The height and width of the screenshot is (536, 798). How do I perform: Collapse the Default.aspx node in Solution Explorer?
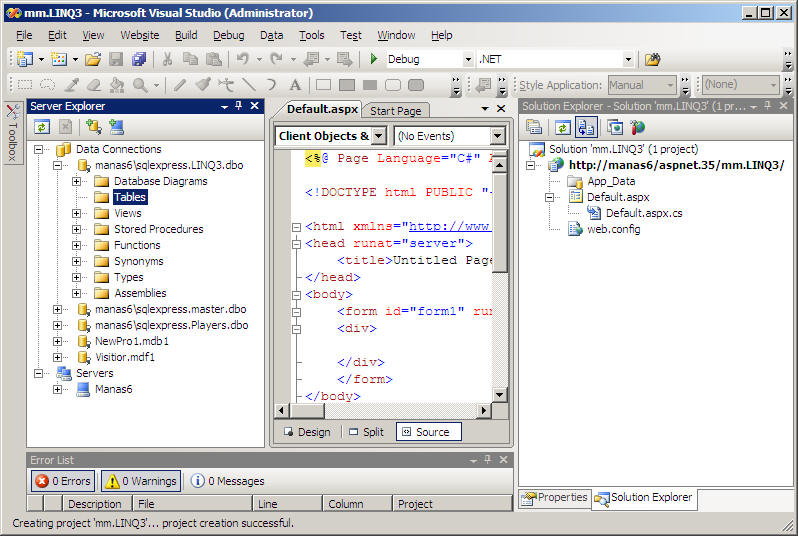tap(550, 197)
